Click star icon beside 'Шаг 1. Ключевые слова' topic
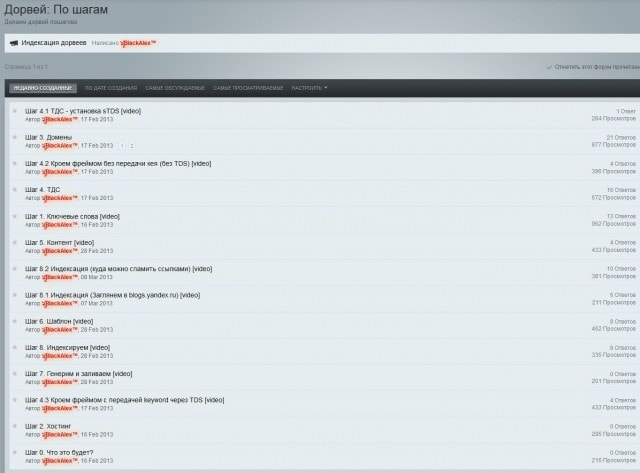 (15, 216)
